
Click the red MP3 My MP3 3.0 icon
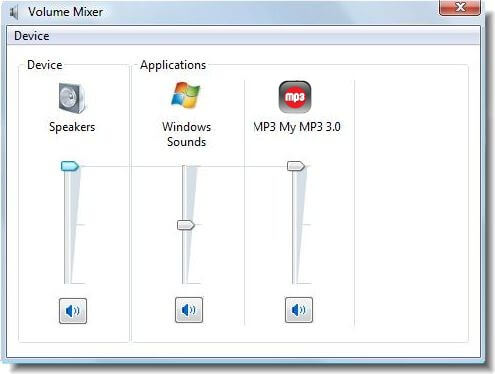295,97
